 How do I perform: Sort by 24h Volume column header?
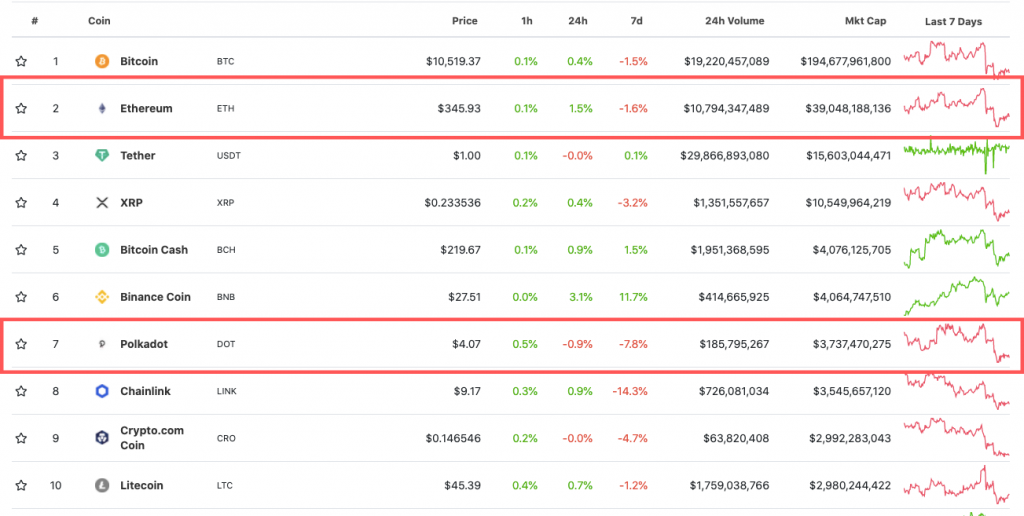tap(735, 21)
